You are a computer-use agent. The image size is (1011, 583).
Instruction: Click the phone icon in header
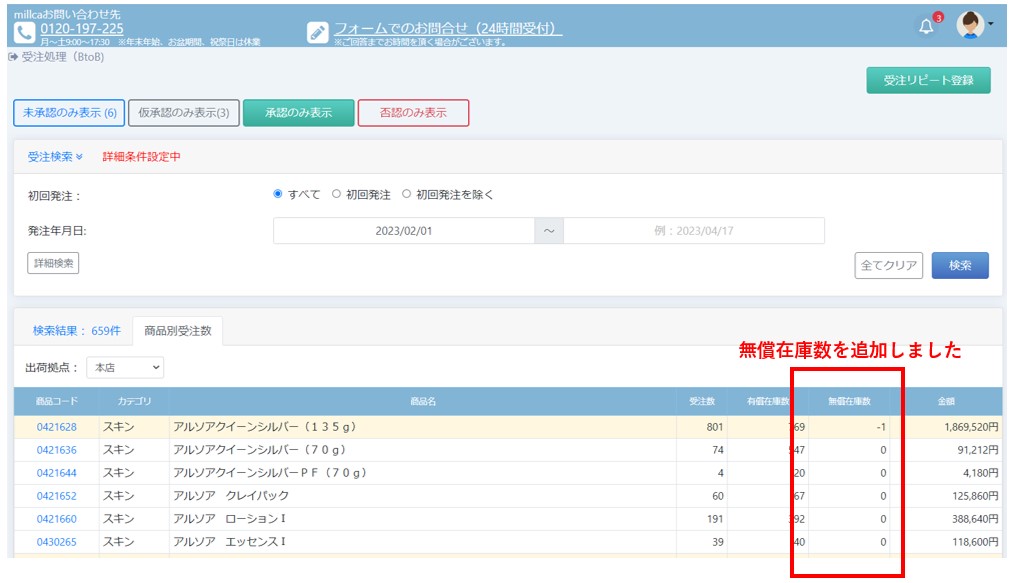pyautogui.click(x=25, y=32)
